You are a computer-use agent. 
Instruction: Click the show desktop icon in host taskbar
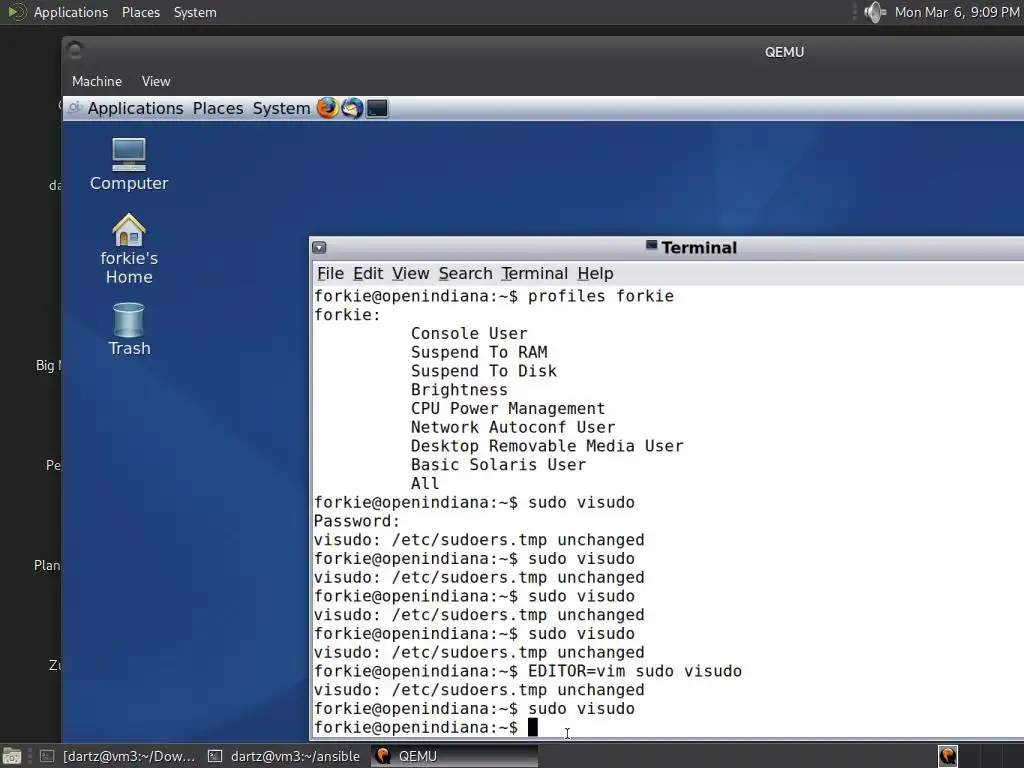[x=12, y=756]
